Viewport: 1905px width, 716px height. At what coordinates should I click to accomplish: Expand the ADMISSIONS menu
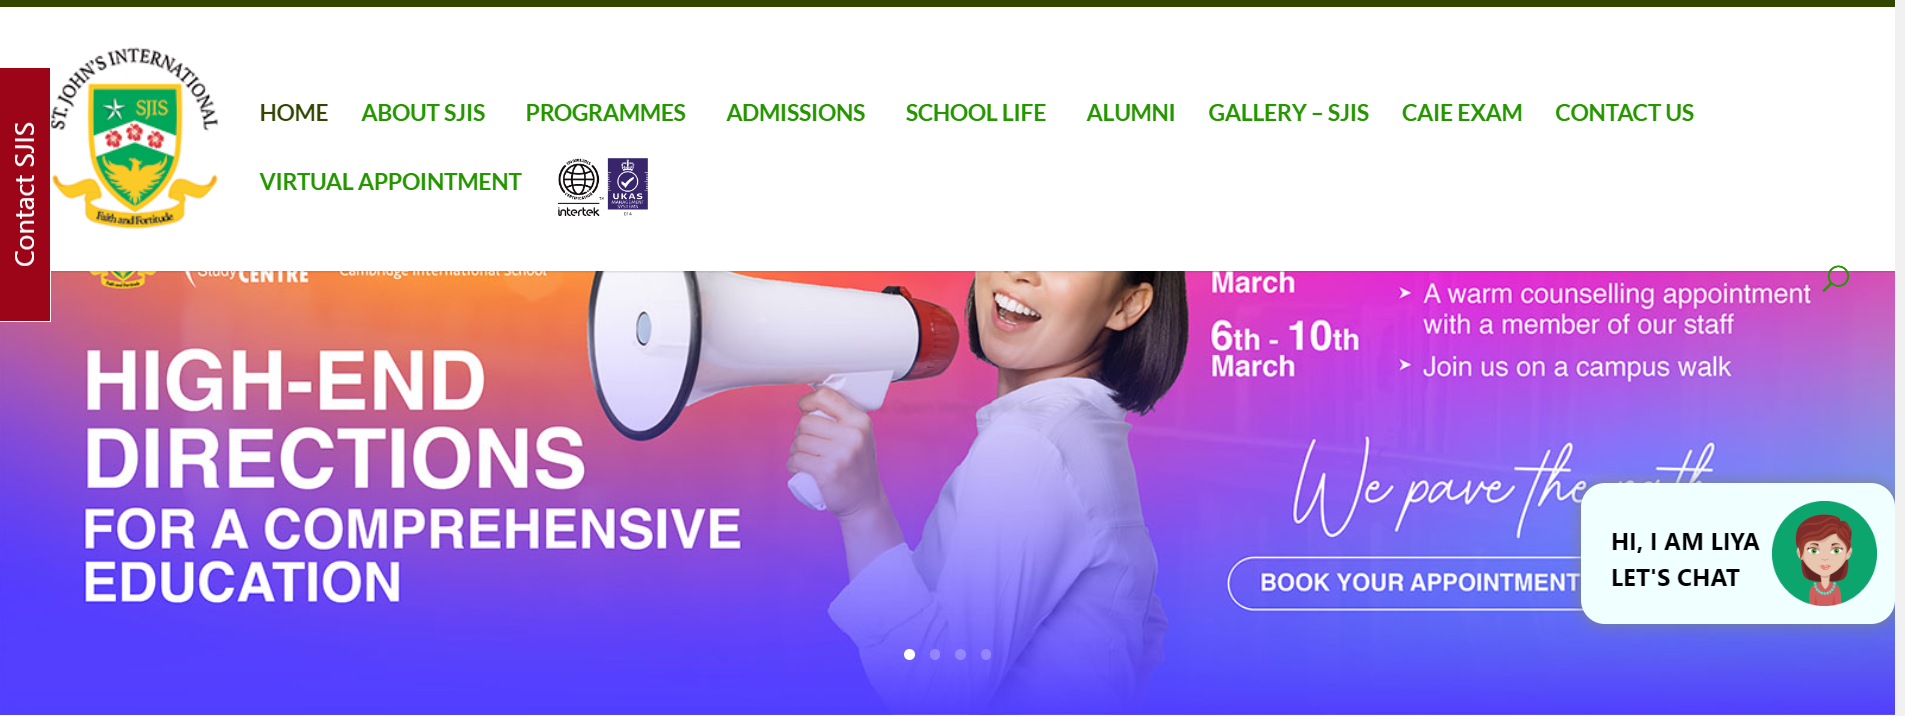tap(795, 113)
